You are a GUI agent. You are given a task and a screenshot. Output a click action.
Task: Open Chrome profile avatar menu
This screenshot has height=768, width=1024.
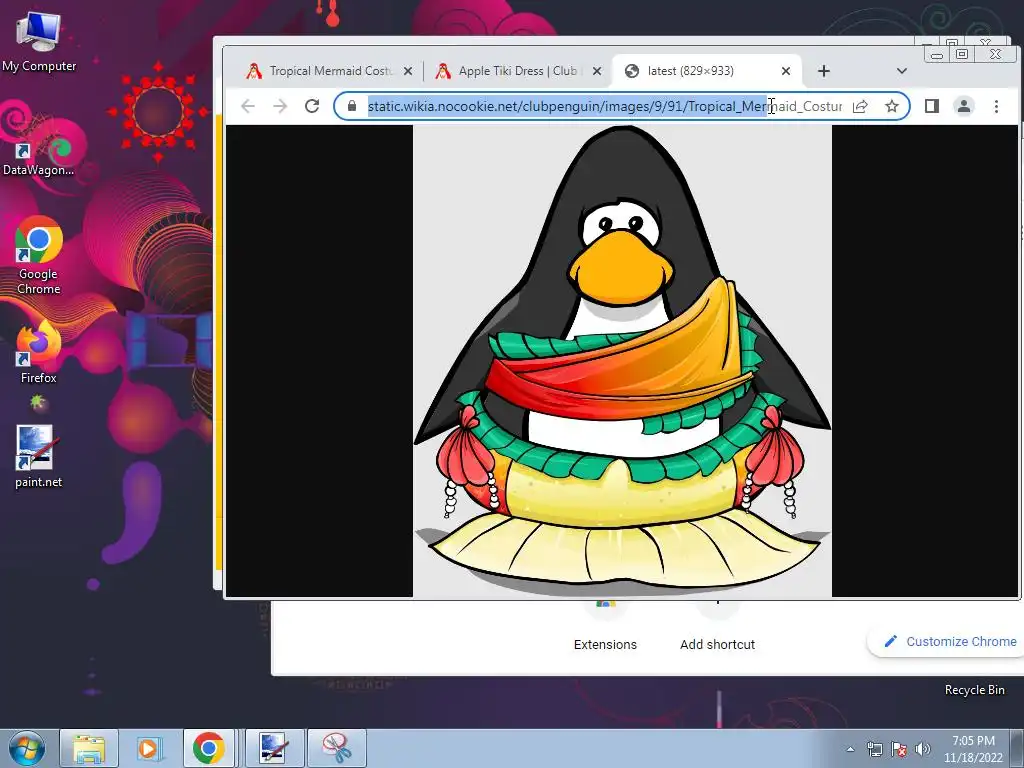point(964,106)
